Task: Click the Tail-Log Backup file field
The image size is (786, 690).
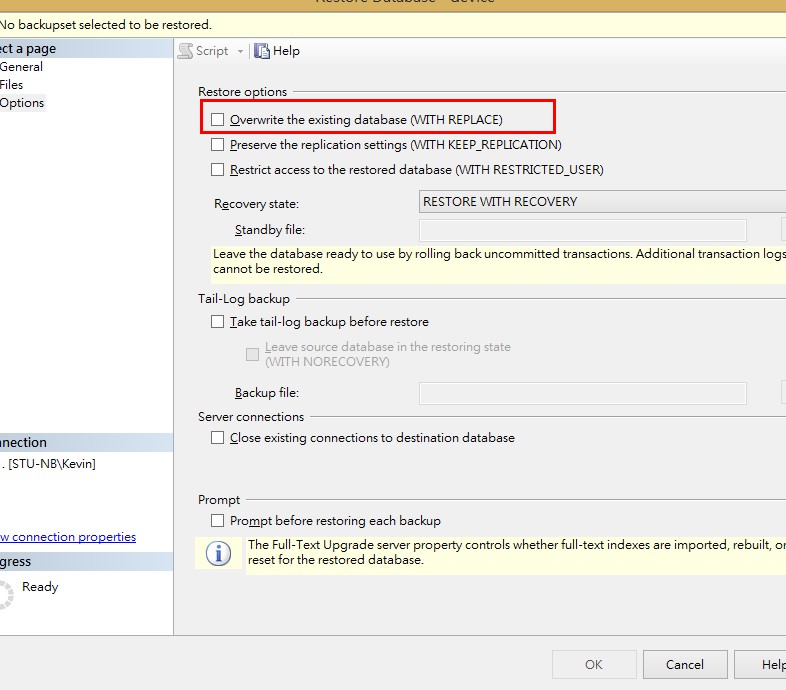Action: pyautogui.click(x=582, y=393)
